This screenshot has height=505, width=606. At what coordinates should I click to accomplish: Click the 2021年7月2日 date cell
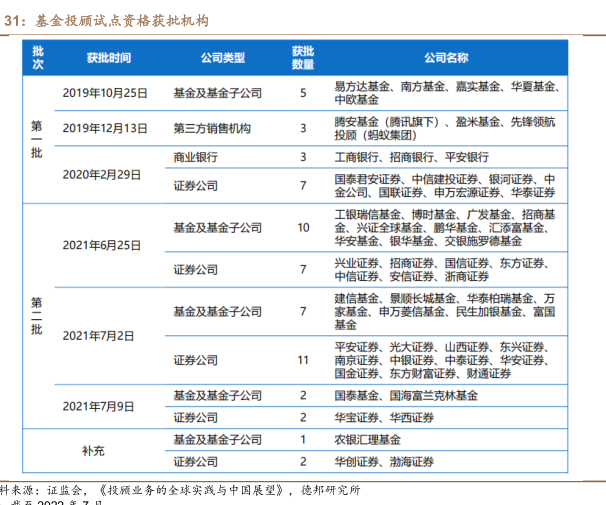click(104, 334)
